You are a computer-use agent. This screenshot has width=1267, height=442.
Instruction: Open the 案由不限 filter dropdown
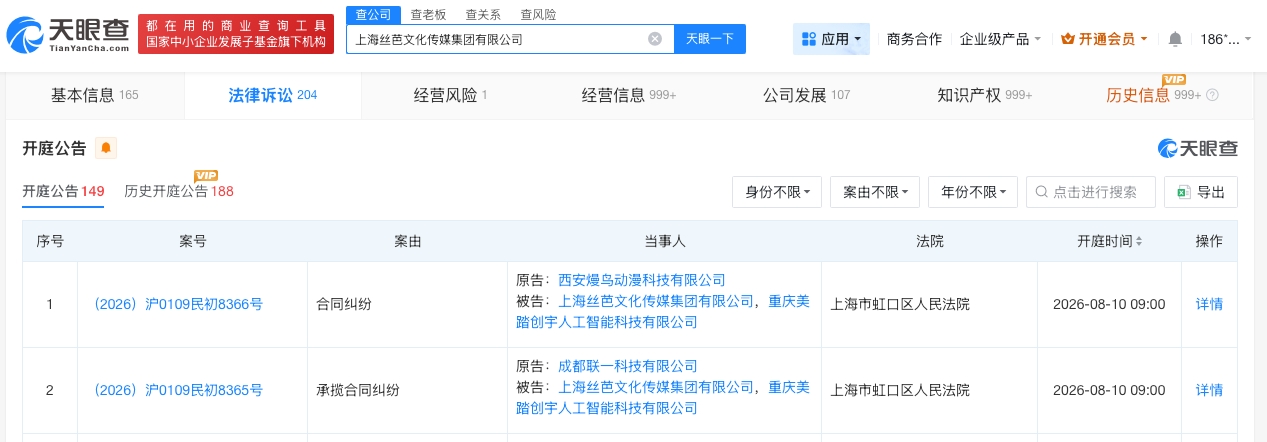(x=875, y=192)
